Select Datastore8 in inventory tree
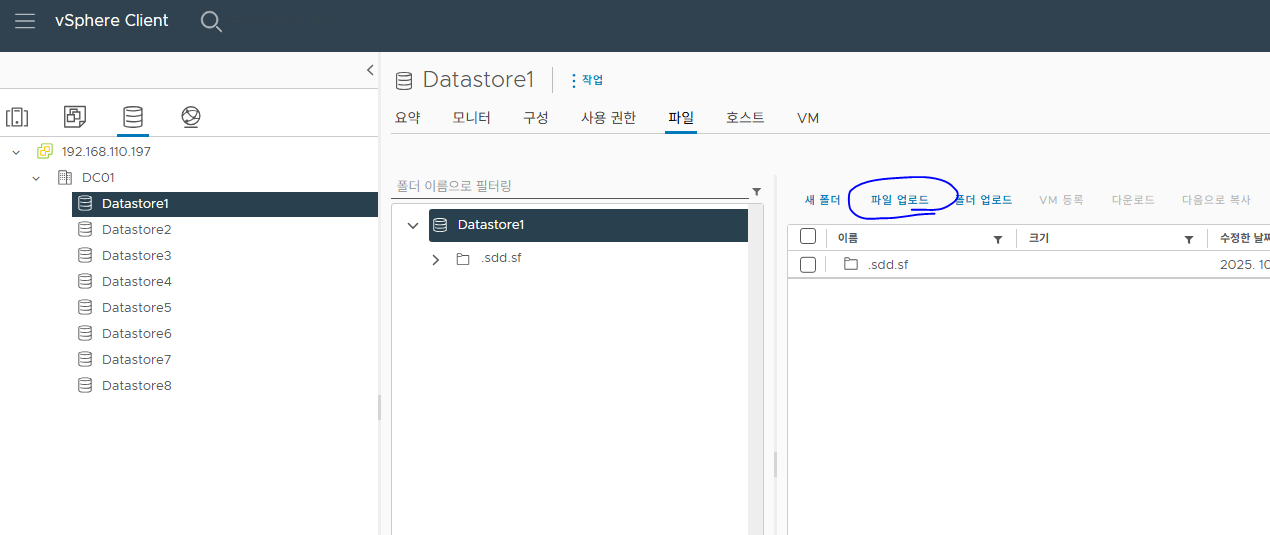 click(x=137, y=385)
